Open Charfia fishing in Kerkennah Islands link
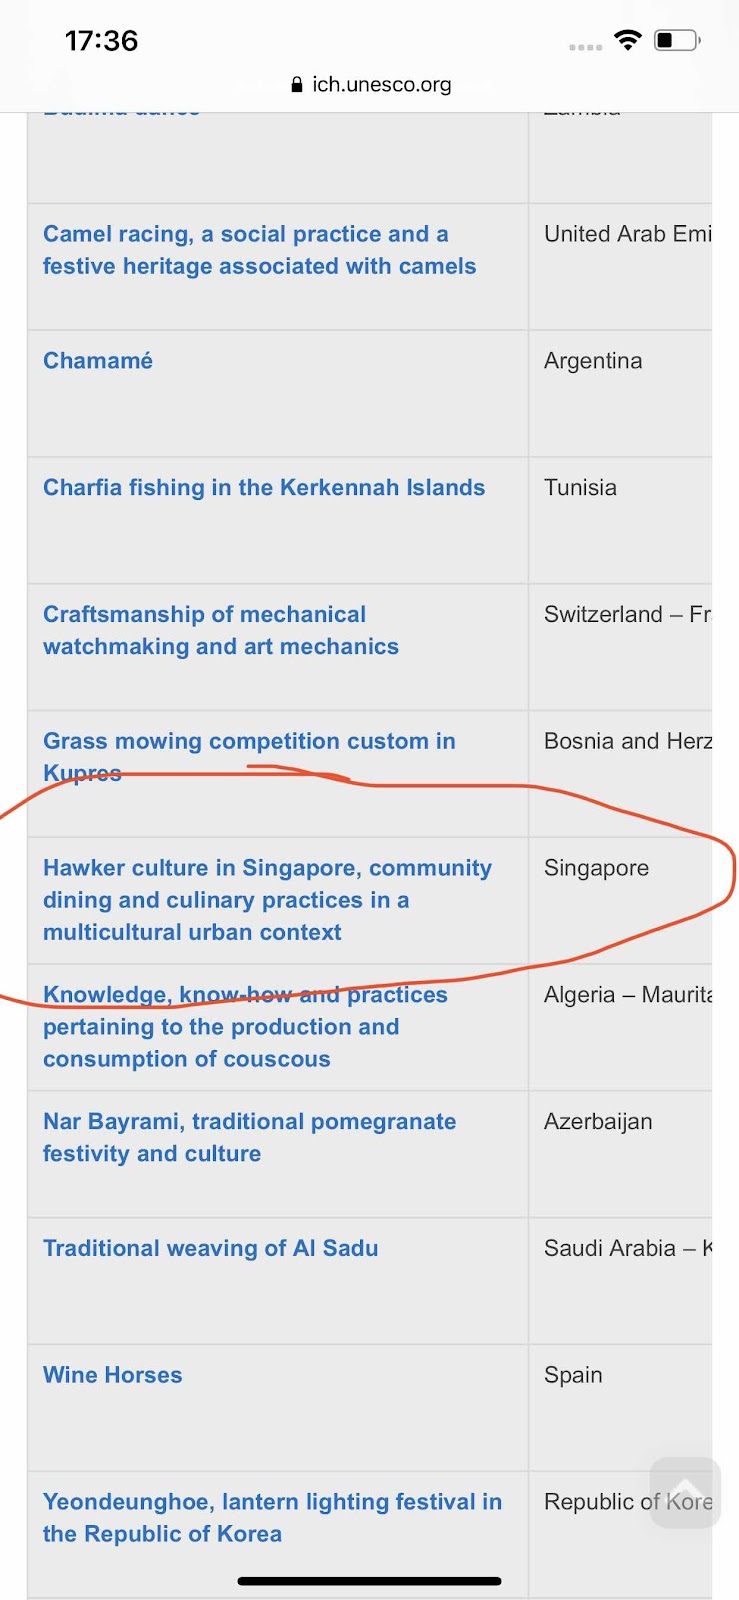Screen dimensions: 739x1600 [x=264, y=488]
